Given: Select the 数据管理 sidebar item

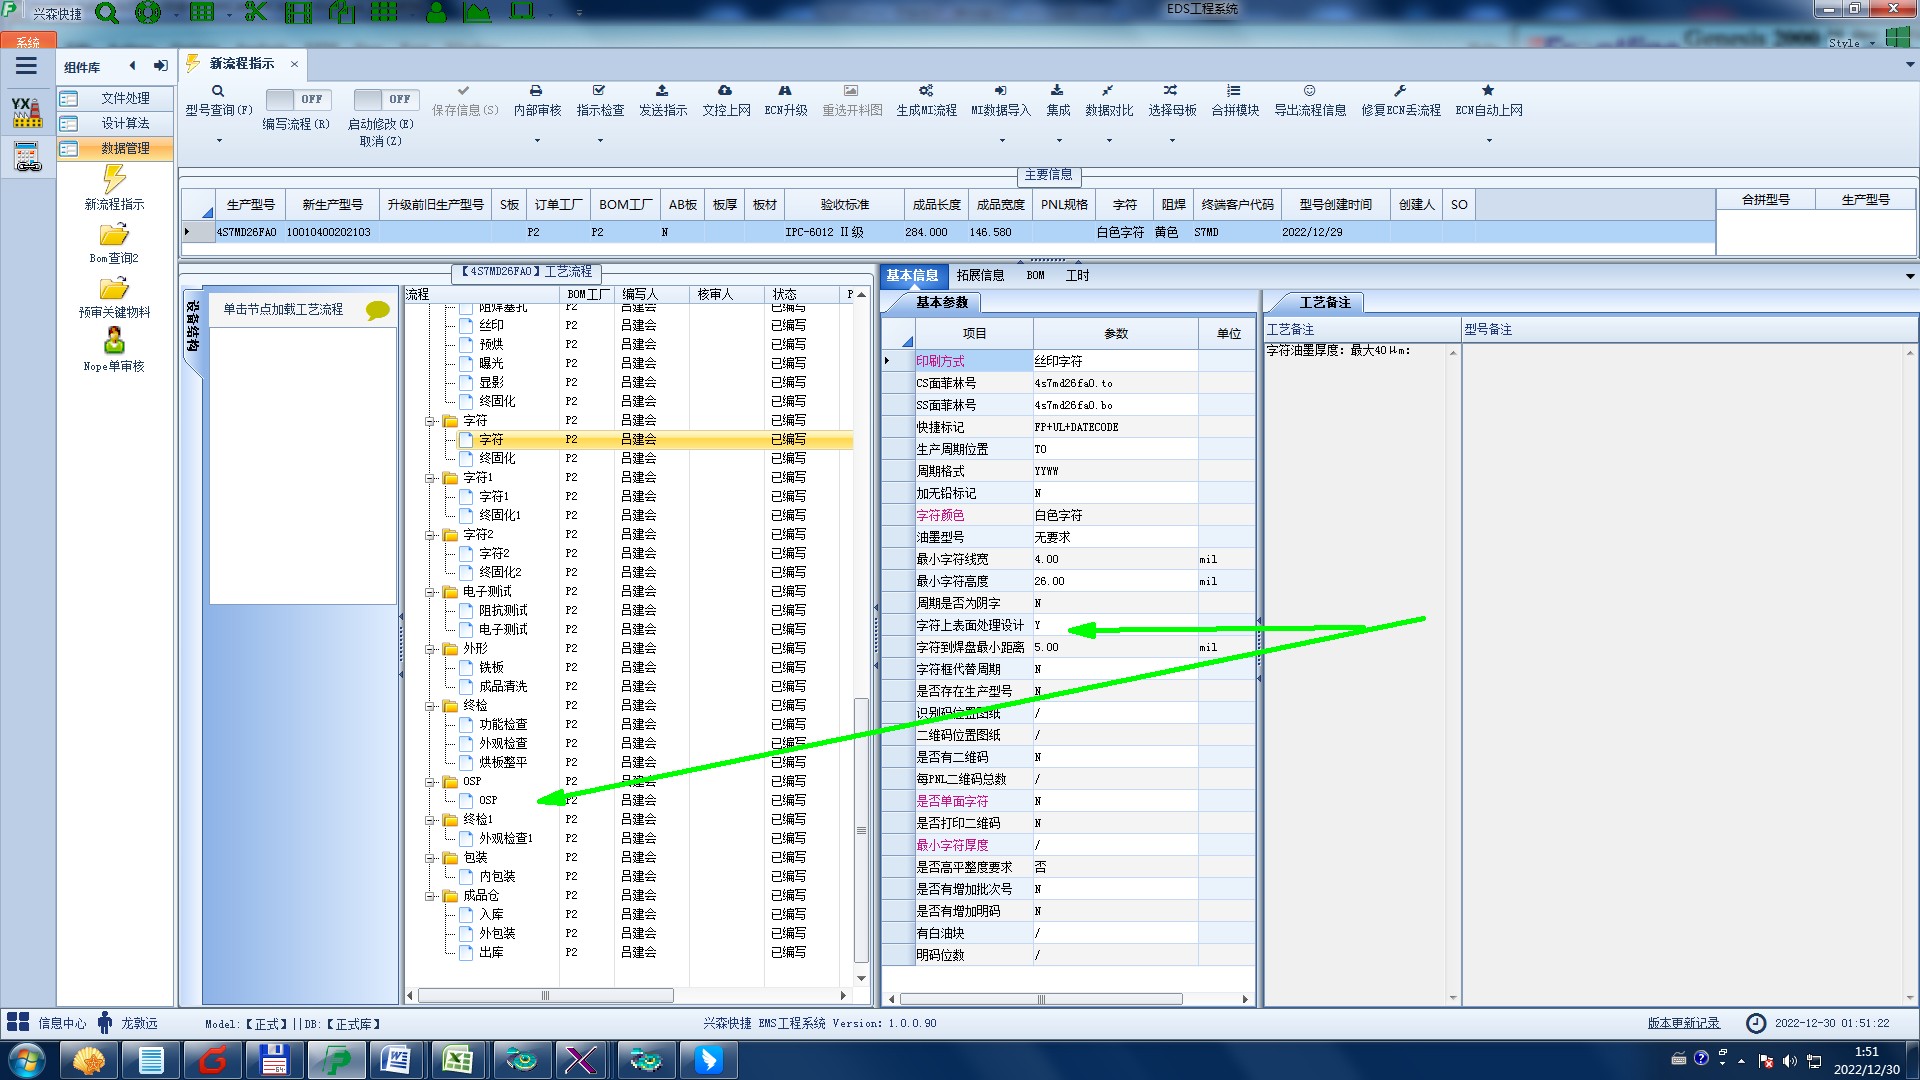Looking at the screenshot, I should [x=114, y=148].
